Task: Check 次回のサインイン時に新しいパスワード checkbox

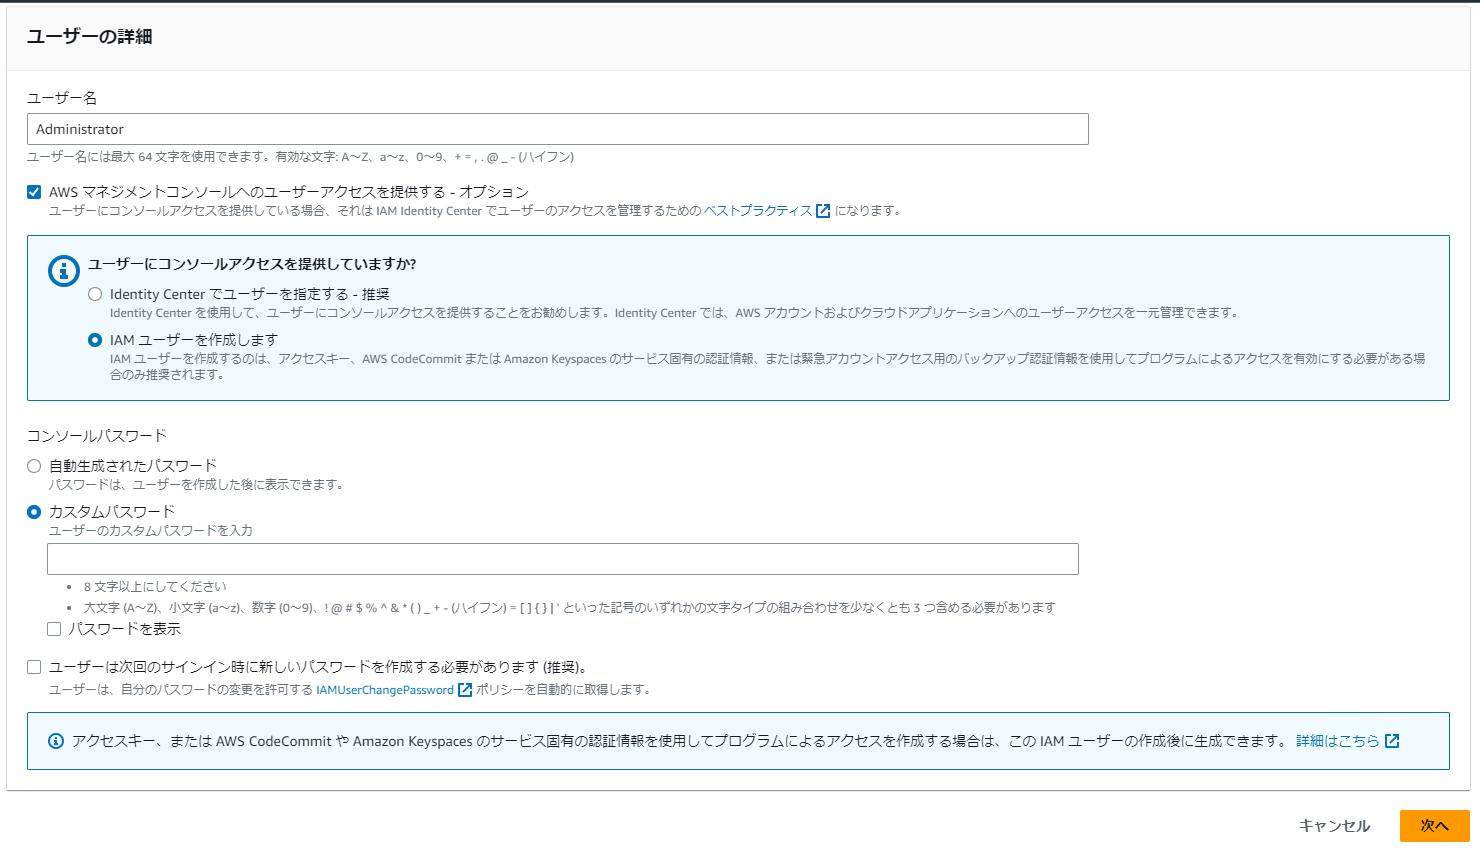Action: click(34, 667)
